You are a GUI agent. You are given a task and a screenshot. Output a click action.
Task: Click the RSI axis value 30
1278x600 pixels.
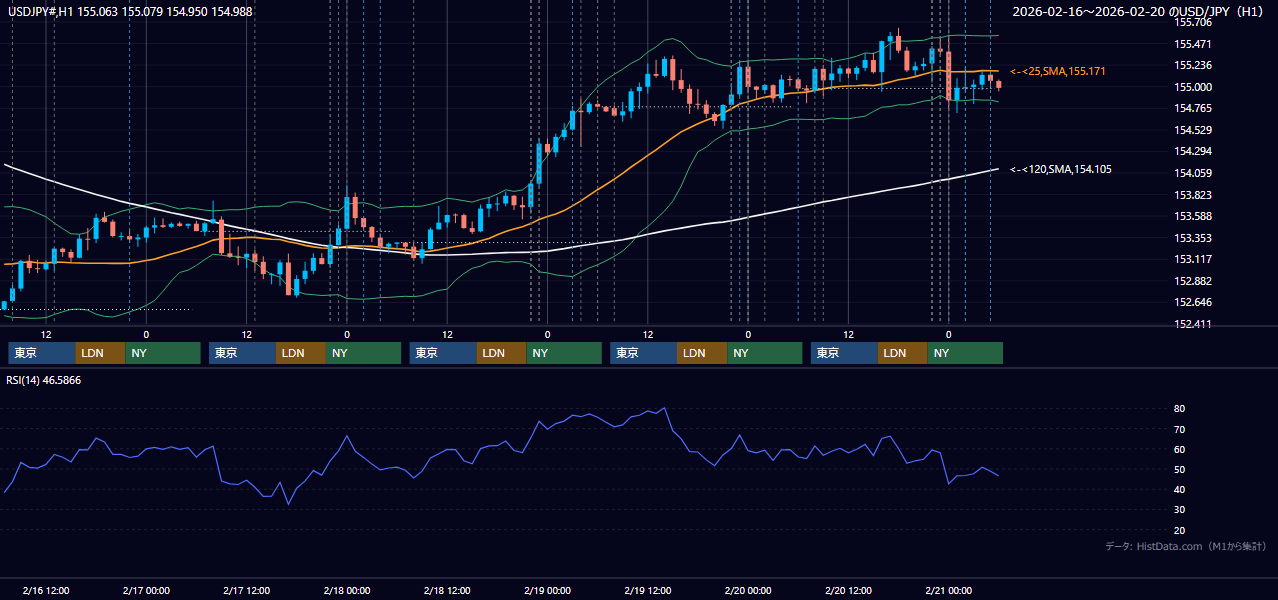click(x=1179, y=509)
